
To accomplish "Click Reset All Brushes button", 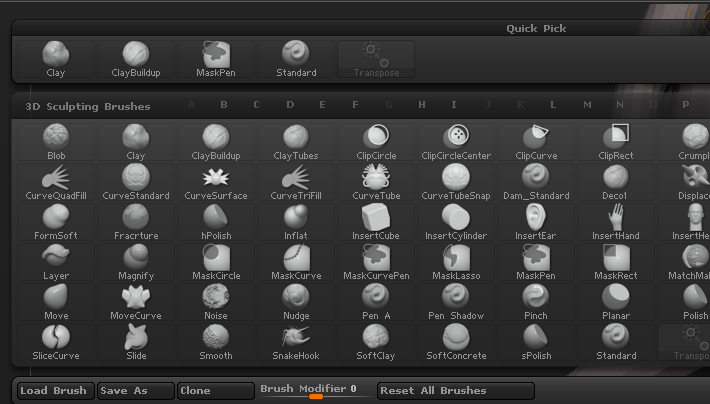I will pyautogui.click(x=456, y=391).
